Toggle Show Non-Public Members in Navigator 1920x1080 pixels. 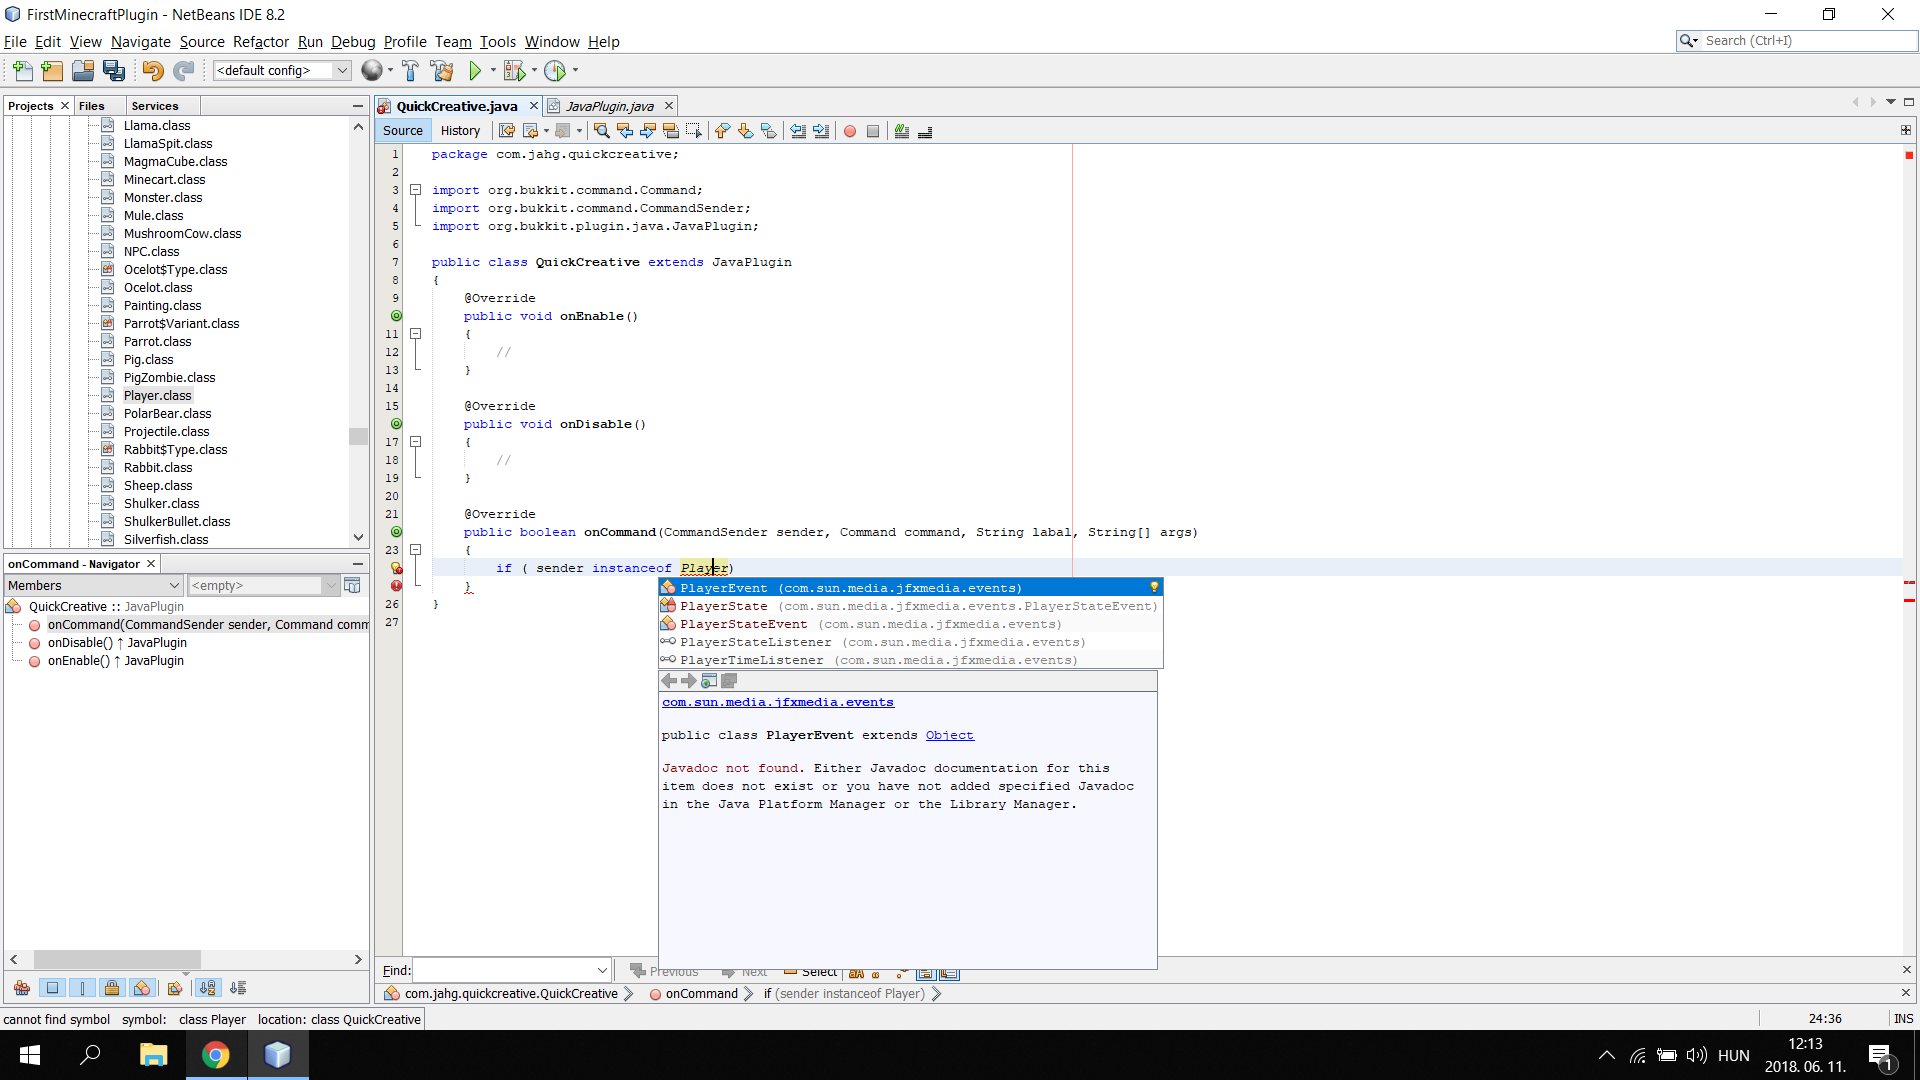tap(112, 988)
